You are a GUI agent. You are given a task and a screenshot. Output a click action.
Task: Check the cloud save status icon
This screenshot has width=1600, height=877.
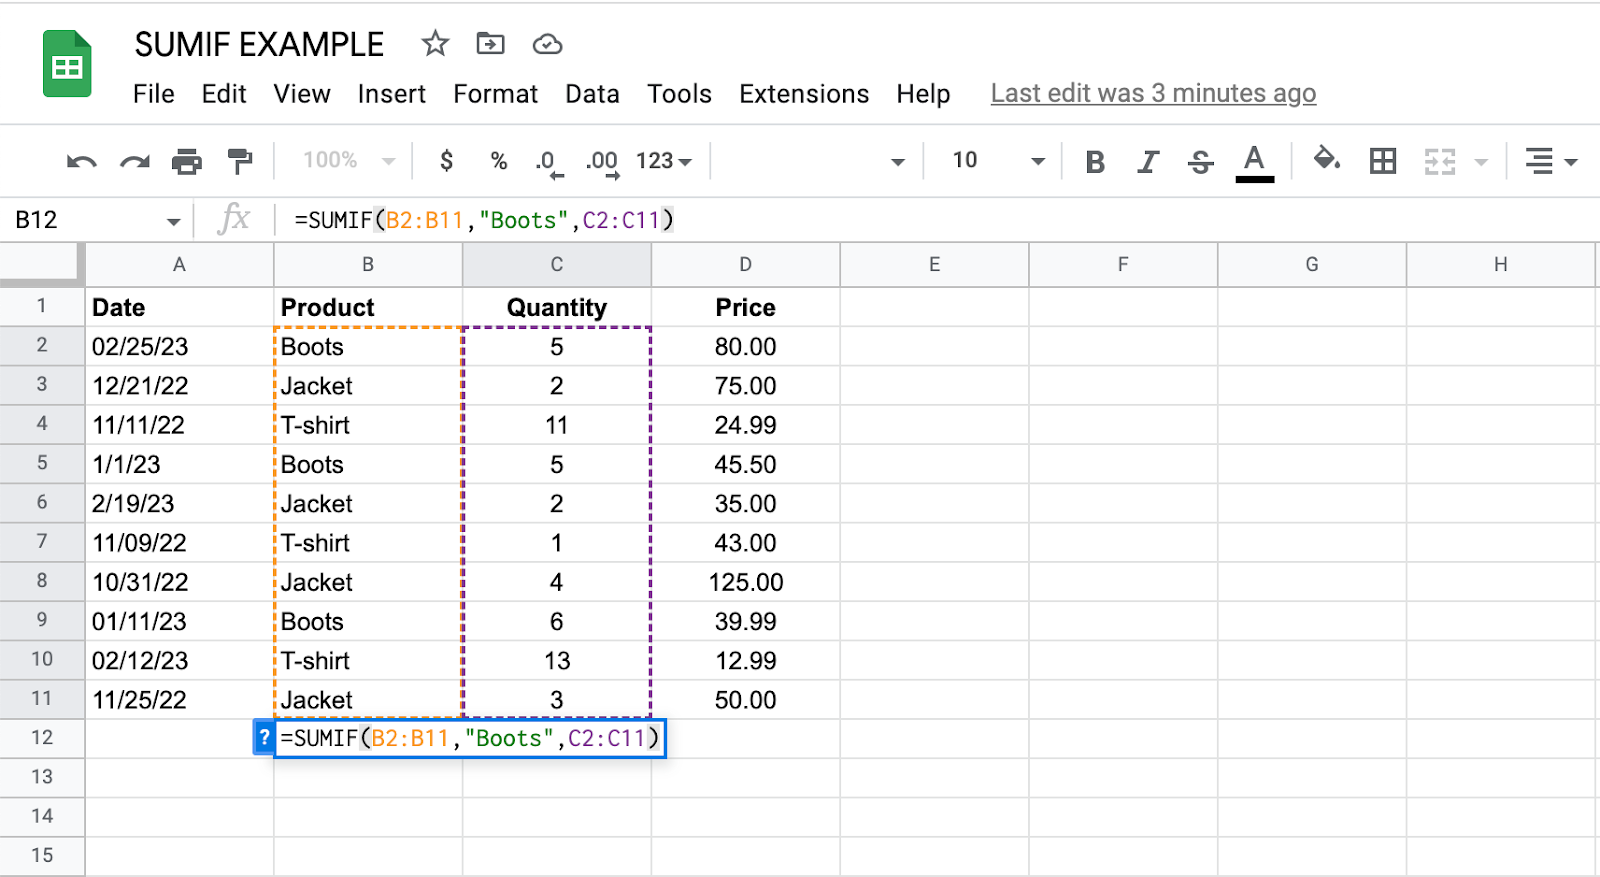point(547,44)
